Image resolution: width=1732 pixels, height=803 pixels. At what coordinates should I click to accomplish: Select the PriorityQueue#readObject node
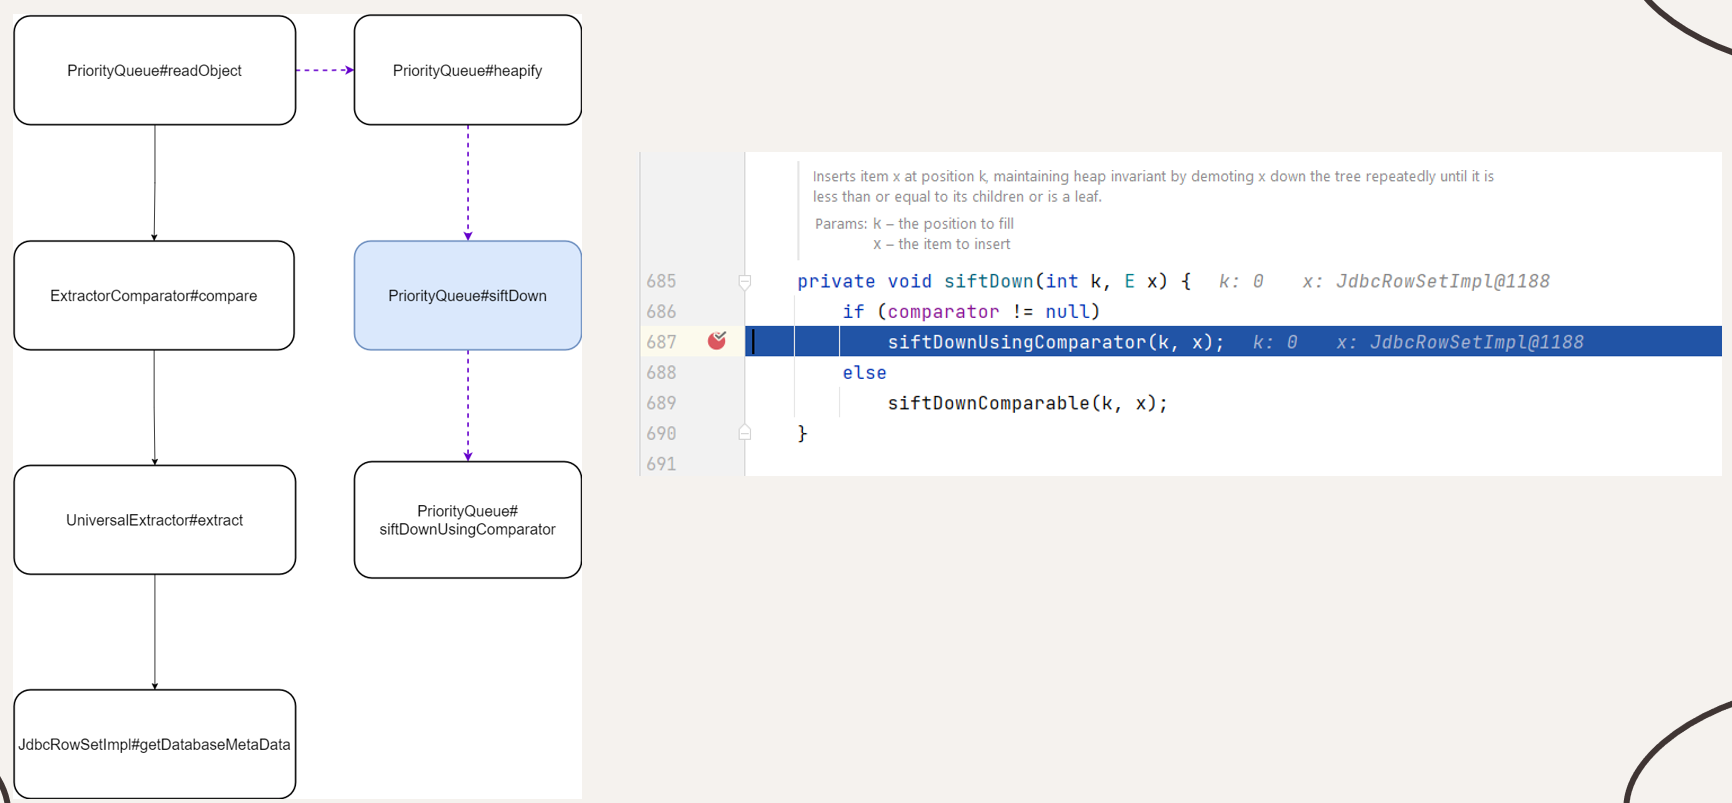pos(155,70)
